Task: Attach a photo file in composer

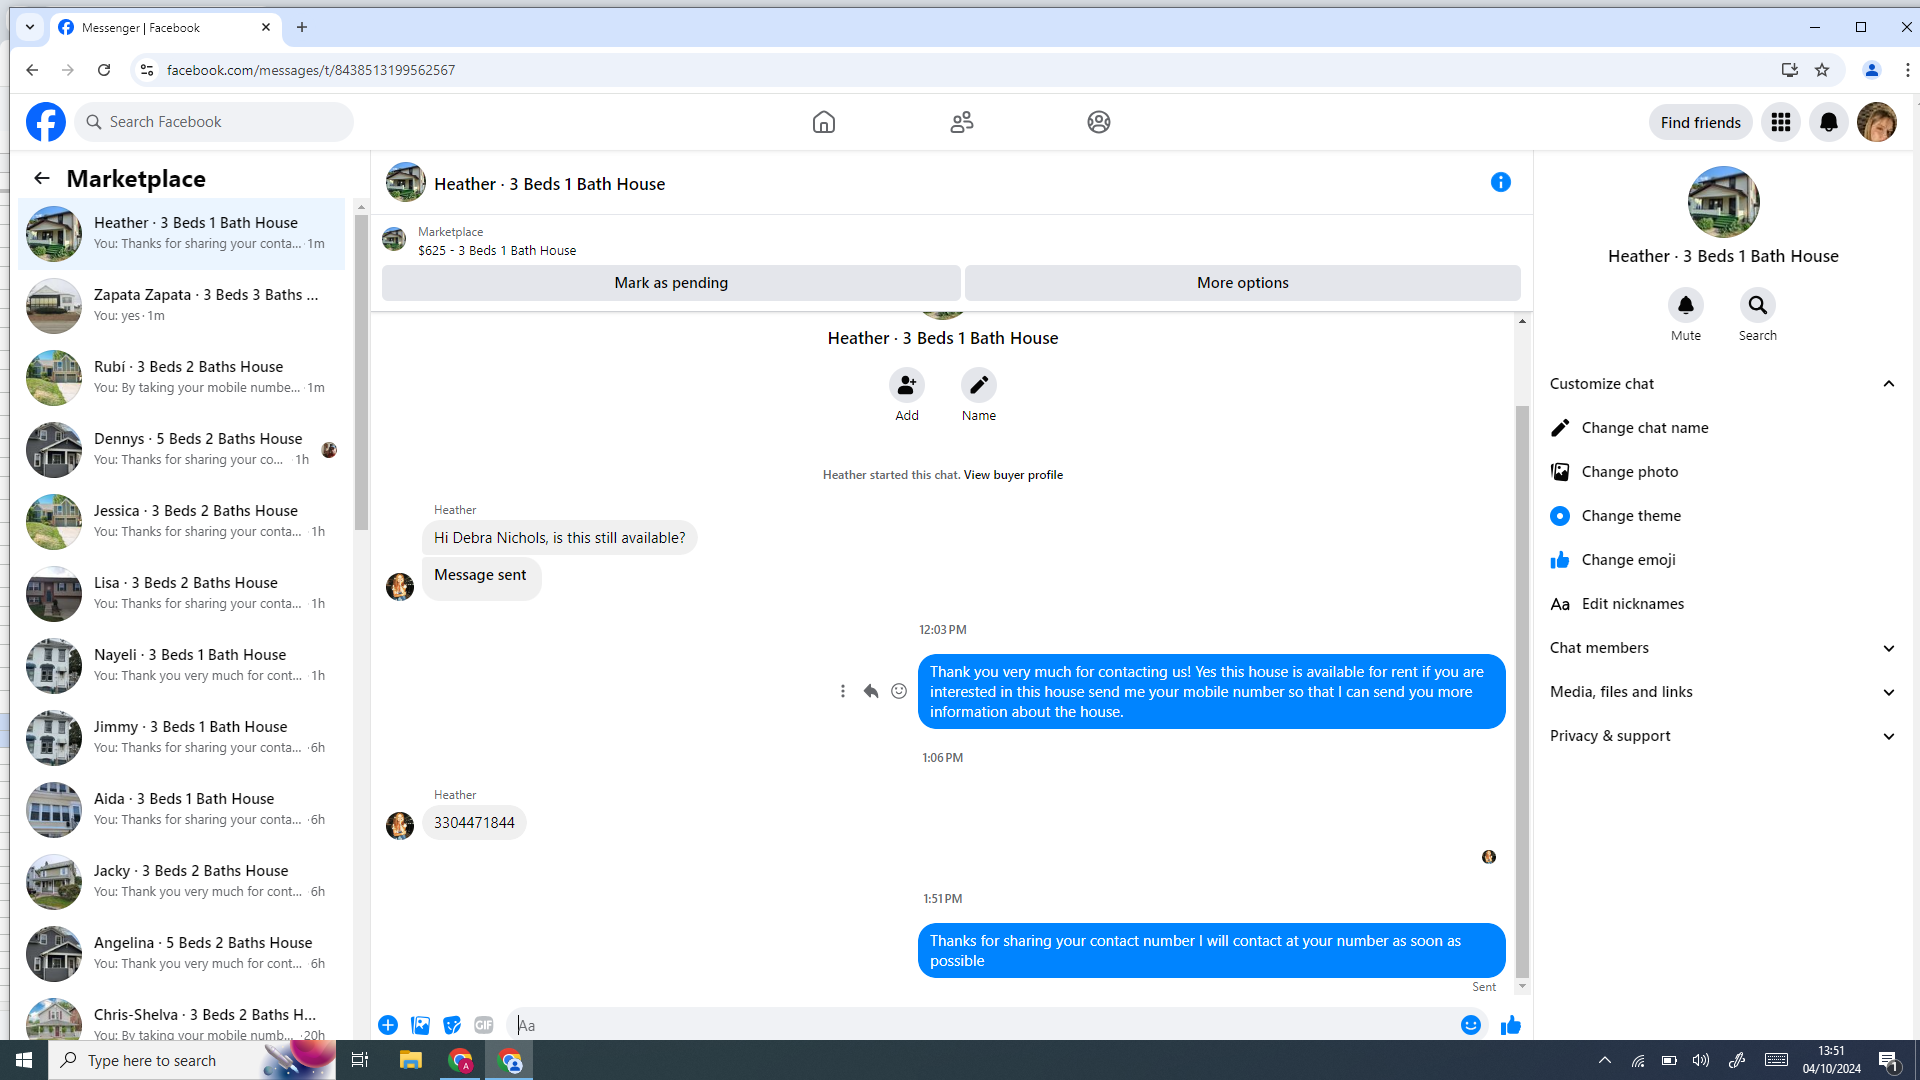Action: coord(420,1025)
